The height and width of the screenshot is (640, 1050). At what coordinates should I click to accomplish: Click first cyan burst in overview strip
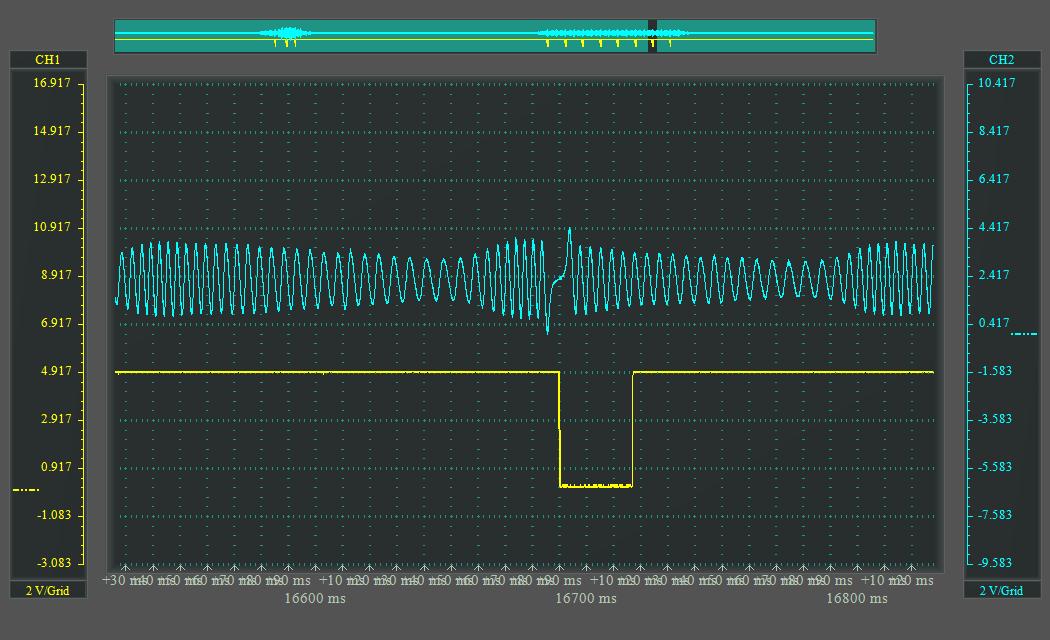(286, 34)
